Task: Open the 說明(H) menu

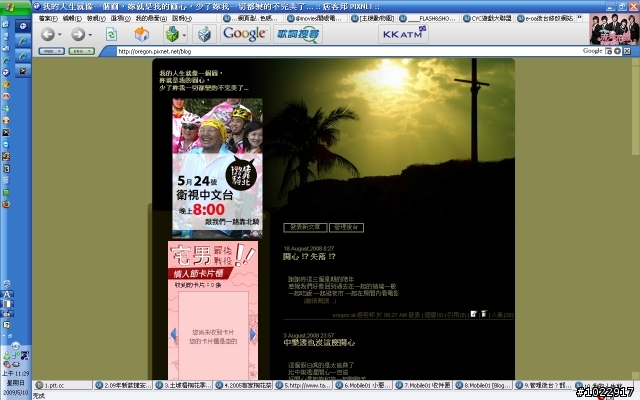Action: pos(182,18)
